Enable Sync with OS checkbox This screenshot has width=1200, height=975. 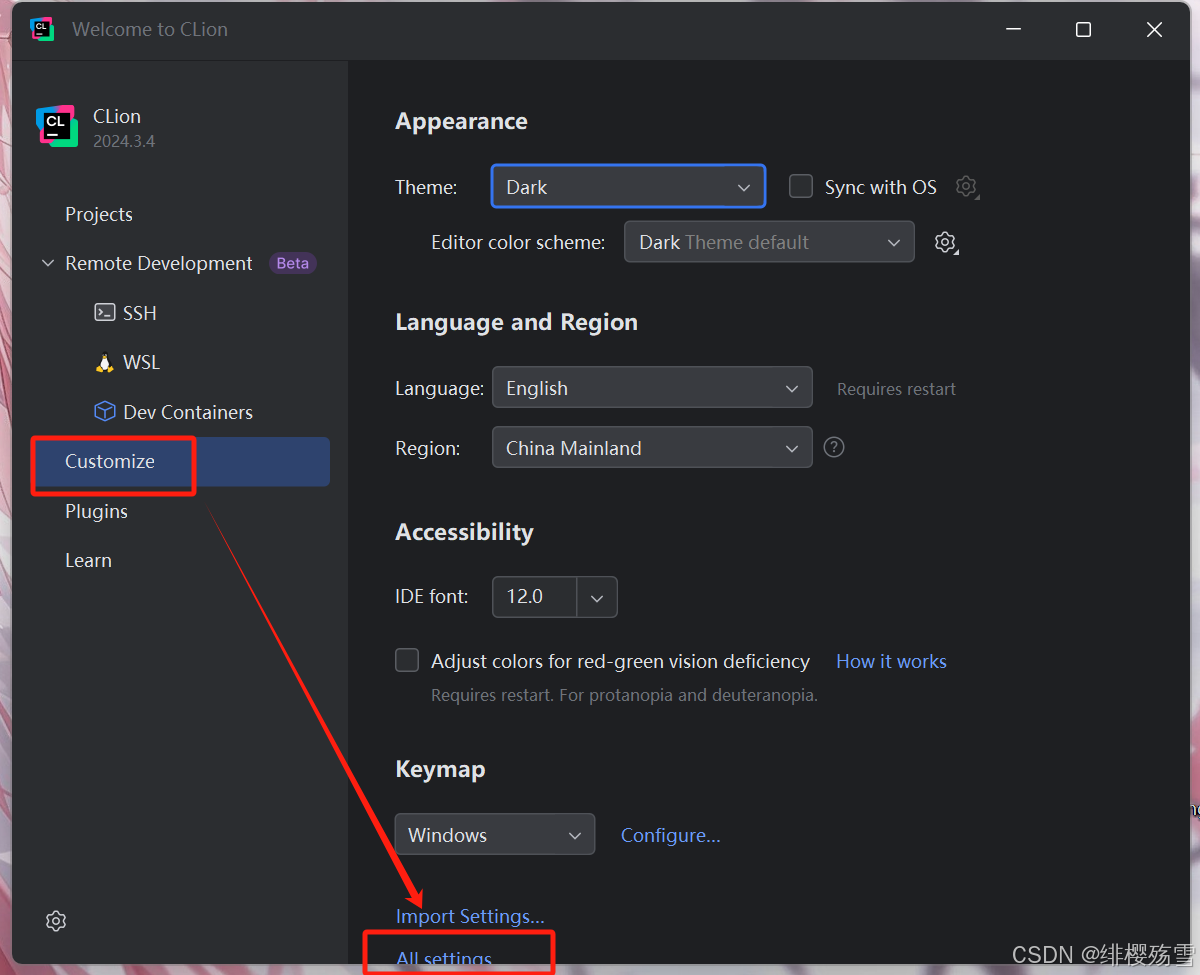[x=801, y=186]
